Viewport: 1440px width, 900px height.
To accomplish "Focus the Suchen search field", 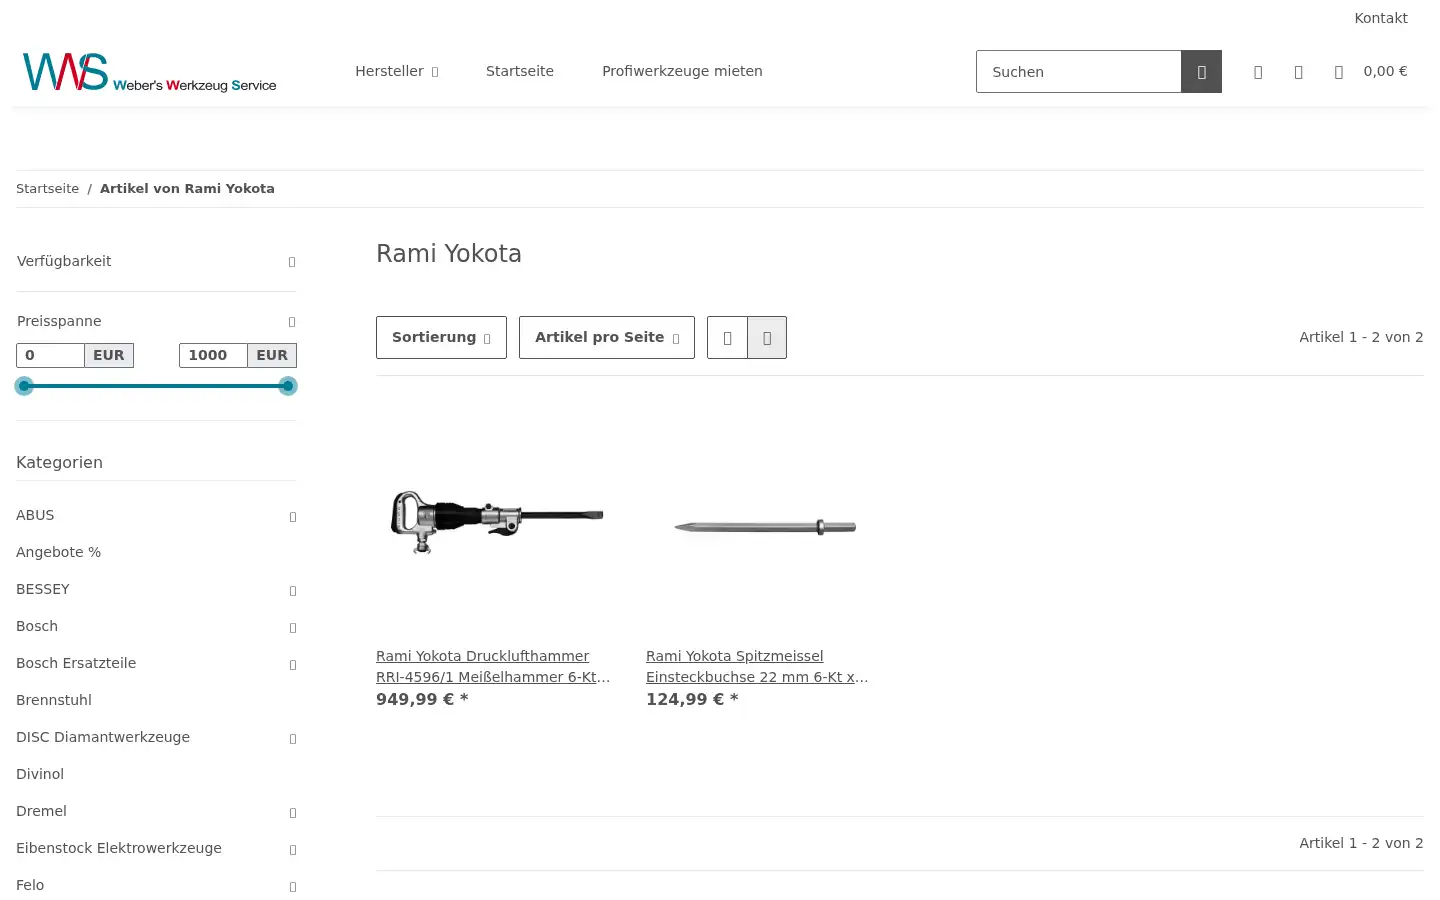I will point(1079,72).
